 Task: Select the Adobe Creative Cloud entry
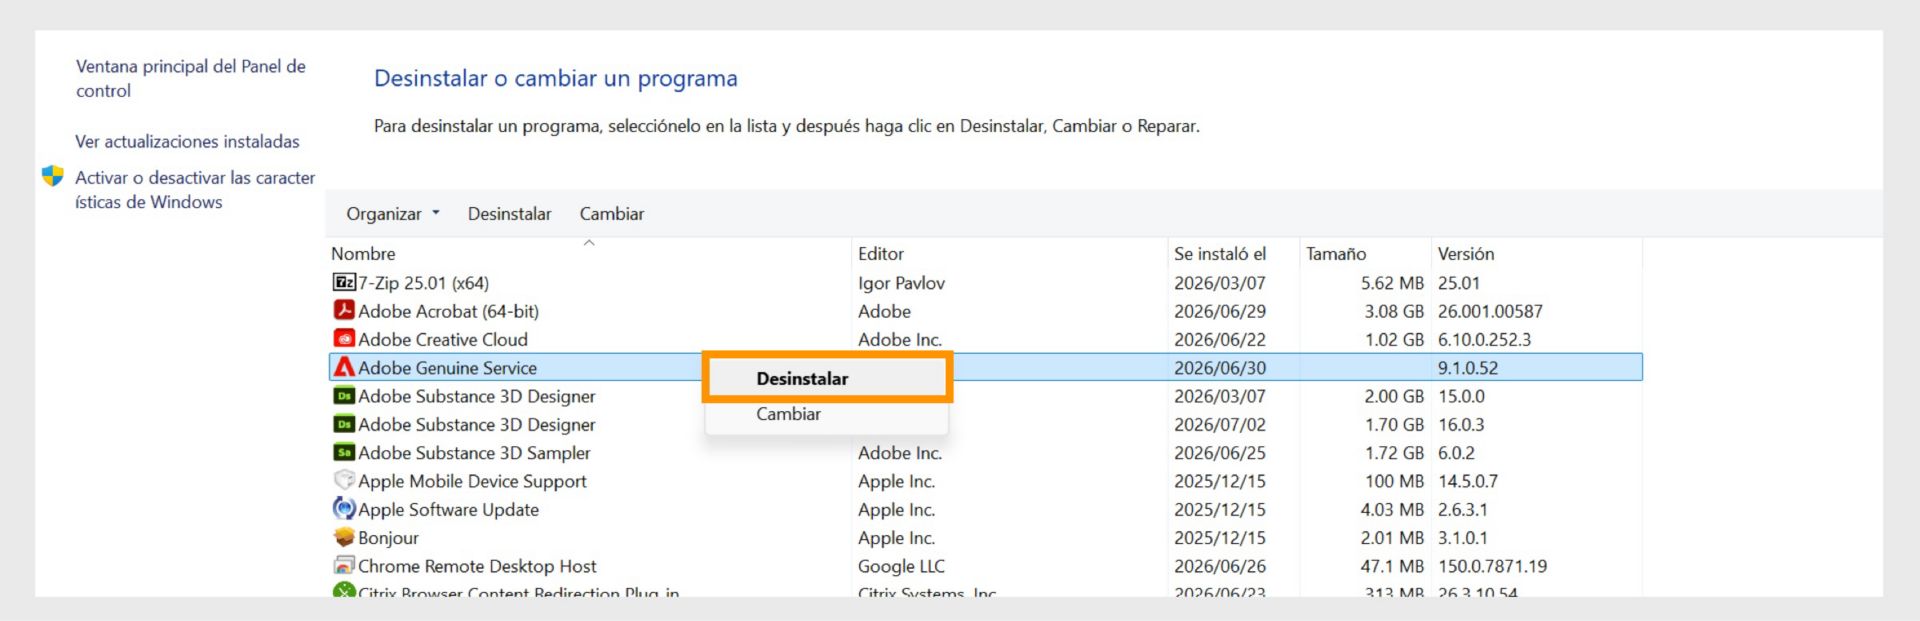(x=985, y=339)
